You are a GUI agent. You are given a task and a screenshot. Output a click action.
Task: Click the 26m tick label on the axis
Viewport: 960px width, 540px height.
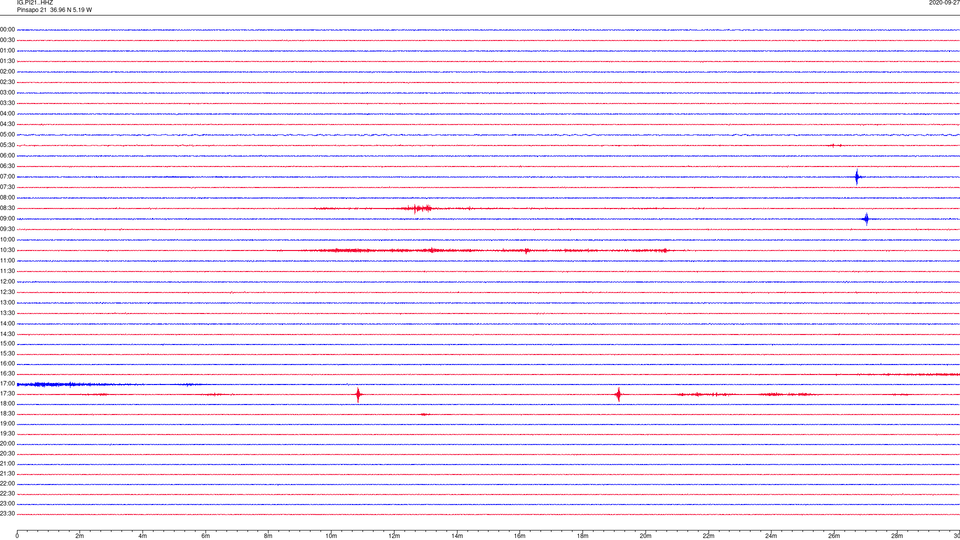(834, 536)
